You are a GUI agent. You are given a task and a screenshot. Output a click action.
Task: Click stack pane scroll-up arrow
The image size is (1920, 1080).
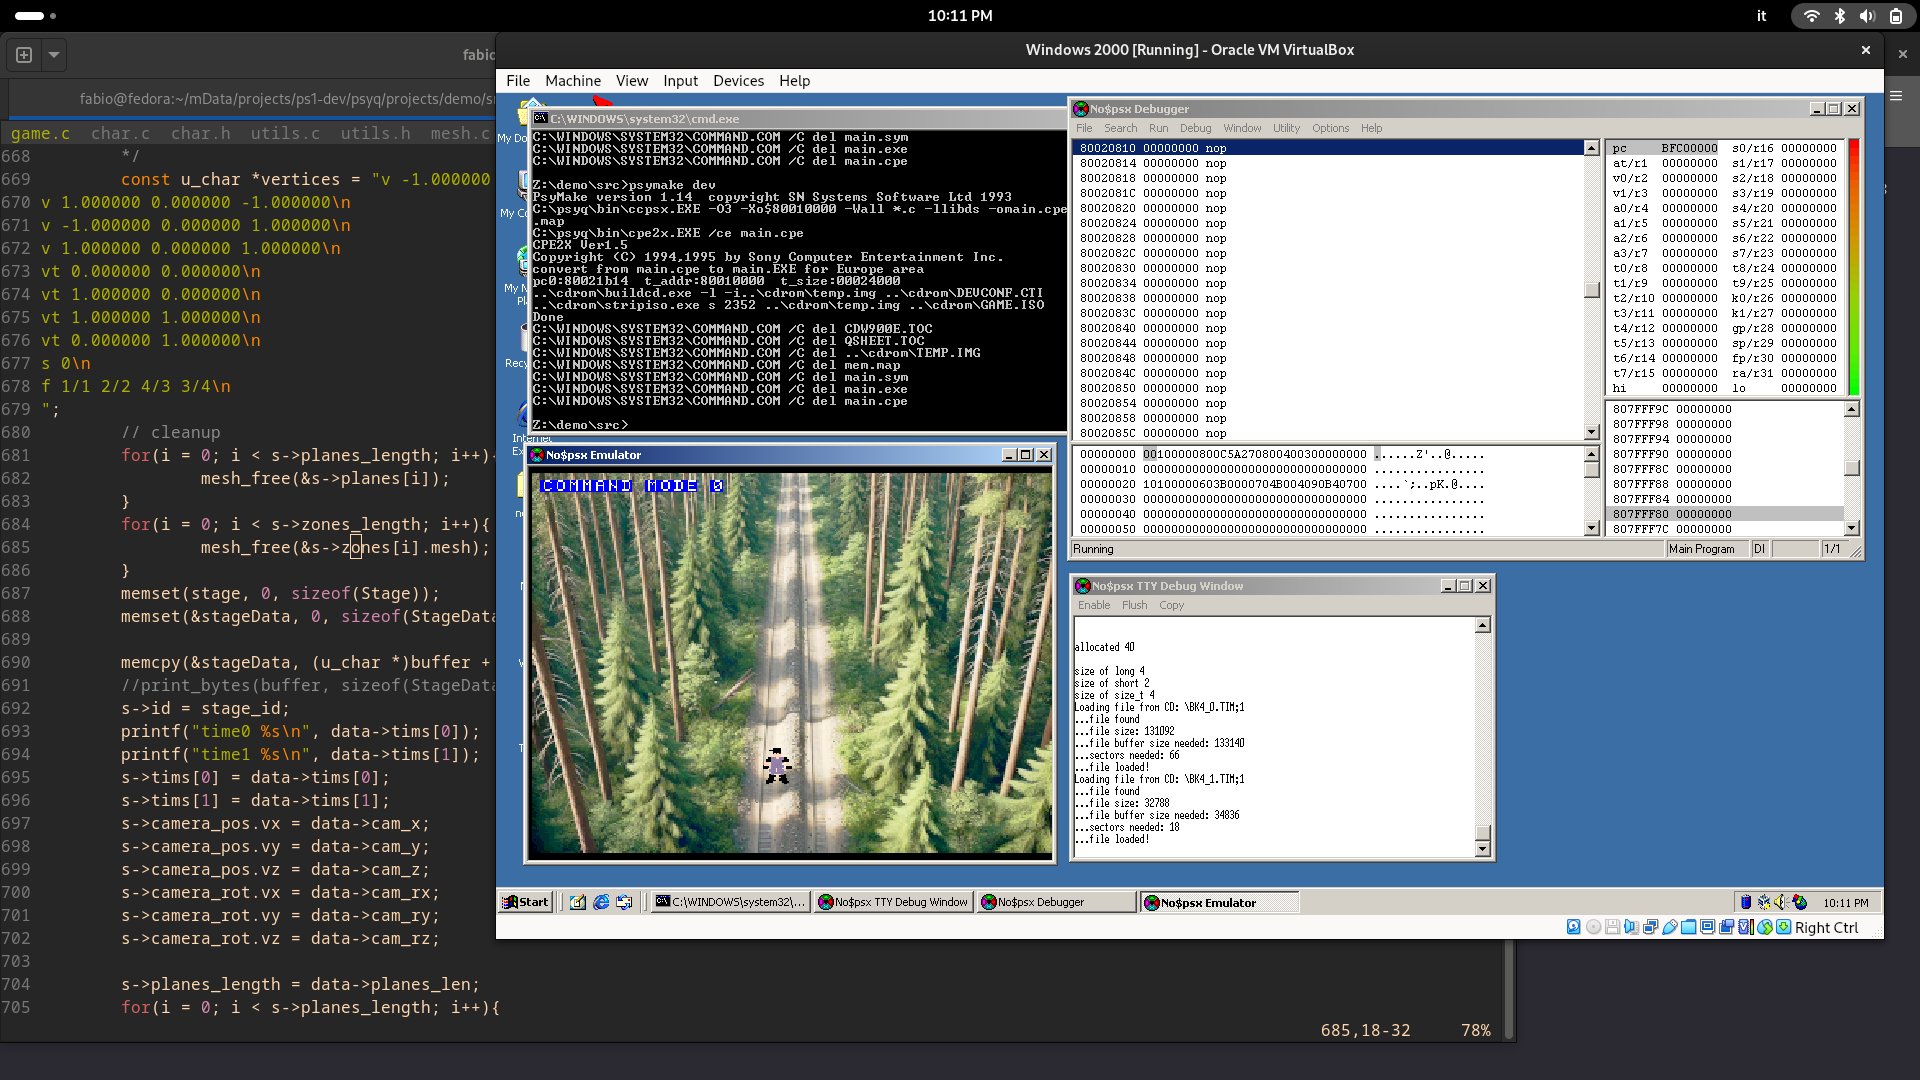click(1851, 409)
